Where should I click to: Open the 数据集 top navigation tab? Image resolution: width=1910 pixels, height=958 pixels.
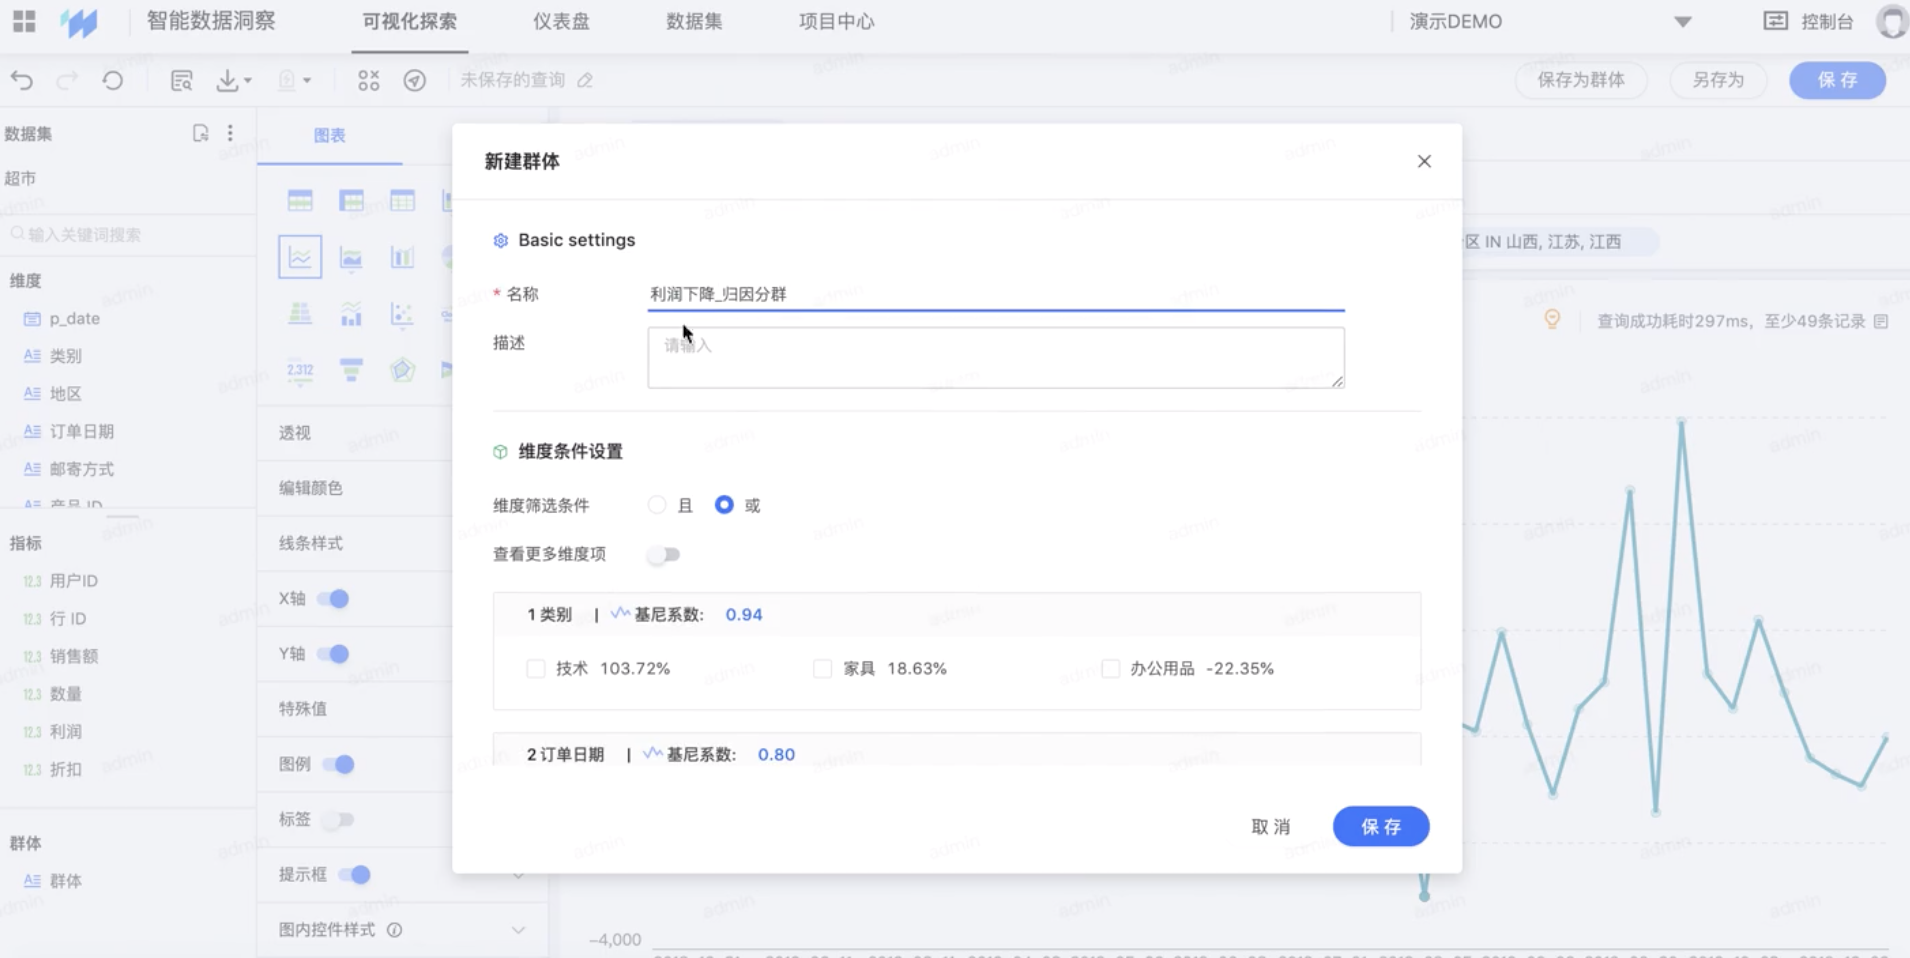[694, 22]
